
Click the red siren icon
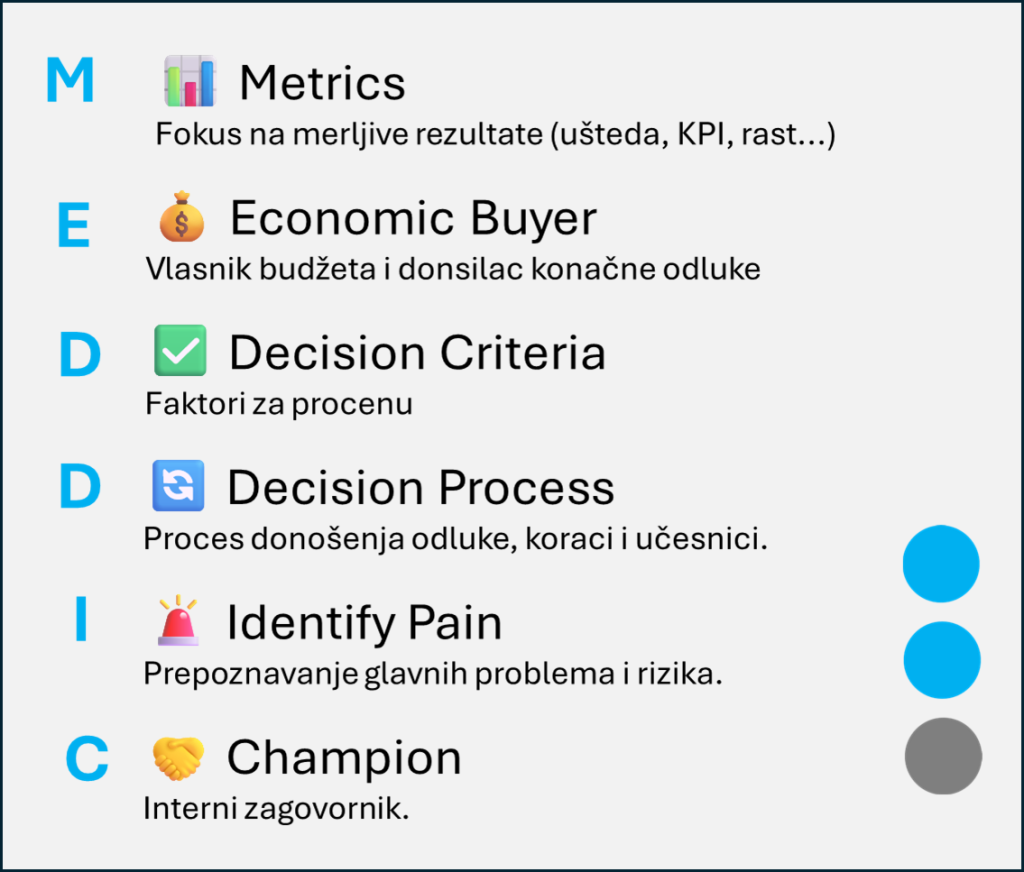click(x=177, y=621)
